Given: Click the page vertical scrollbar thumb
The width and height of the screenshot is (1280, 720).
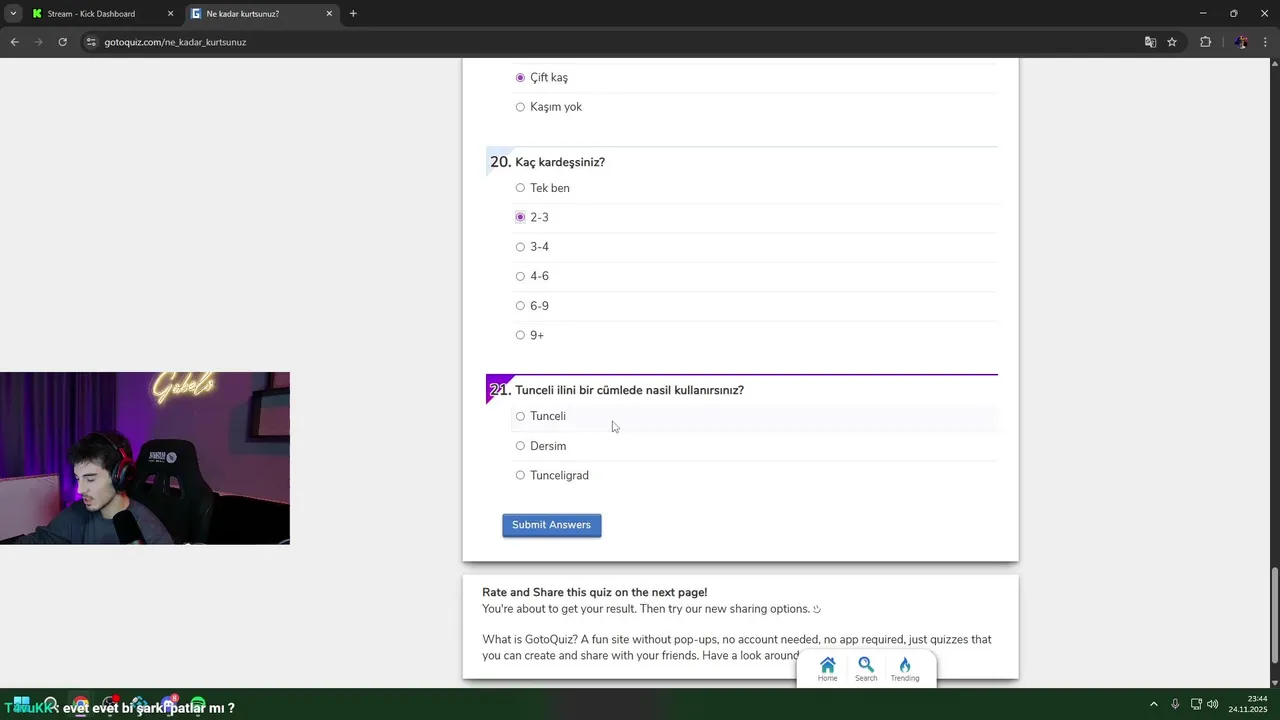Looking at the screenshot, I should [1274, 615].
